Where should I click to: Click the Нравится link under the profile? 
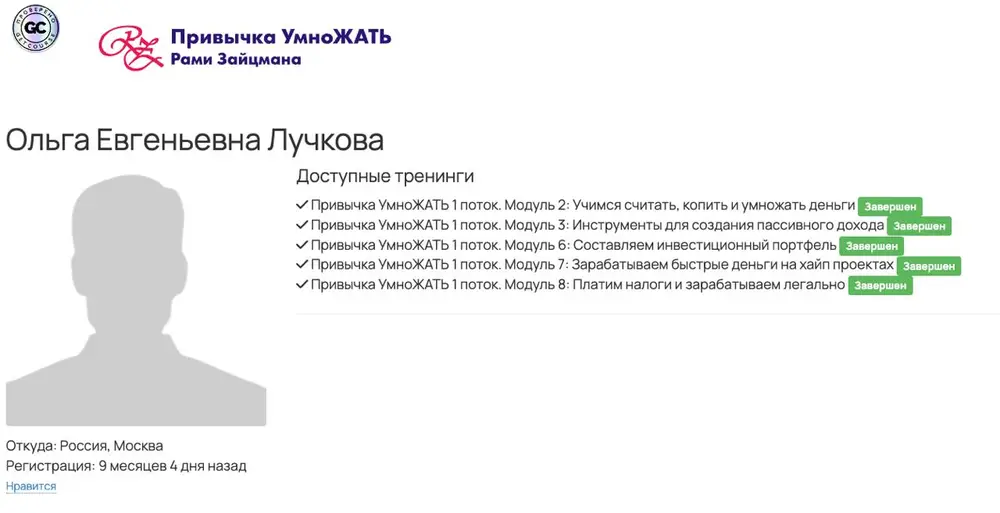(x=31, y=486)
